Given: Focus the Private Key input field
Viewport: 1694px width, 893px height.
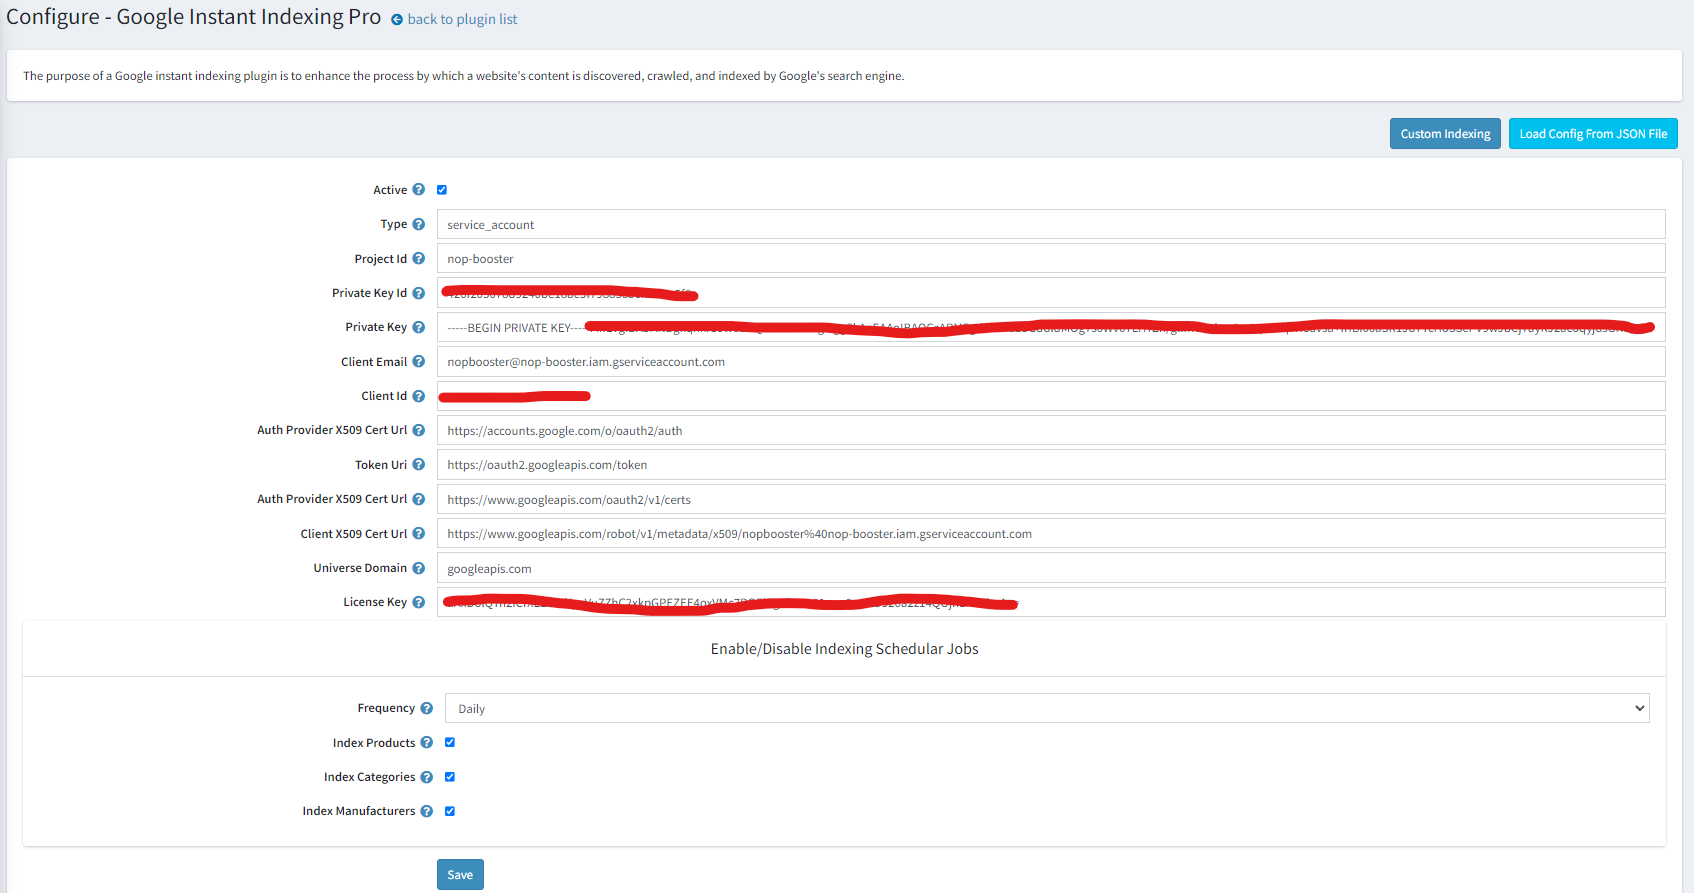Looking at the screenshot, I should coord(1051,327).
